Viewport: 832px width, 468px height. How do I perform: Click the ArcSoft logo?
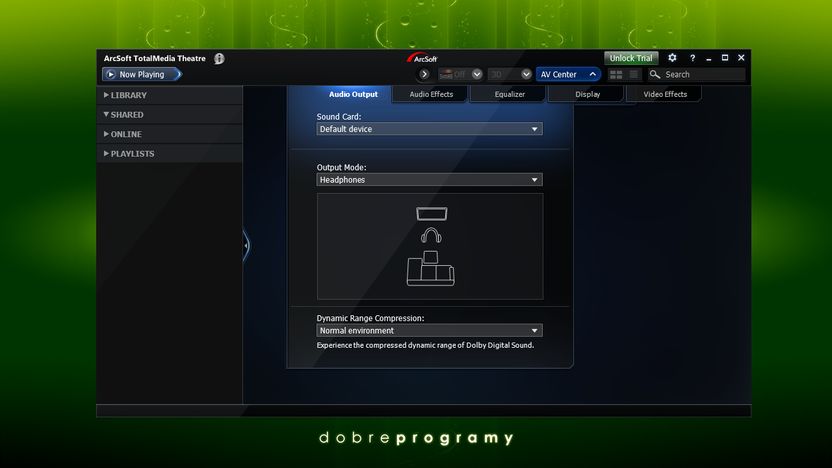point(422,58)
